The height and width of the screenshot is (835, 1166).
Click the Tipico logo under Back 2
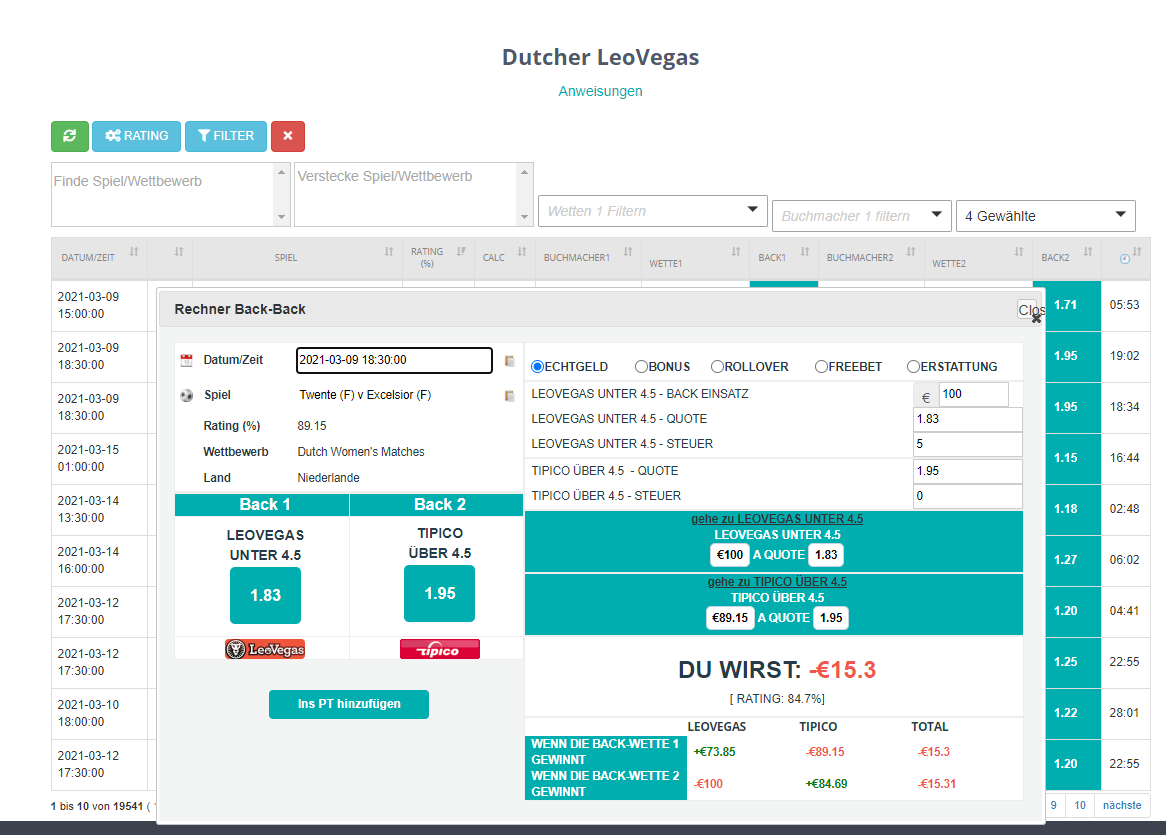tap(439, 649)
